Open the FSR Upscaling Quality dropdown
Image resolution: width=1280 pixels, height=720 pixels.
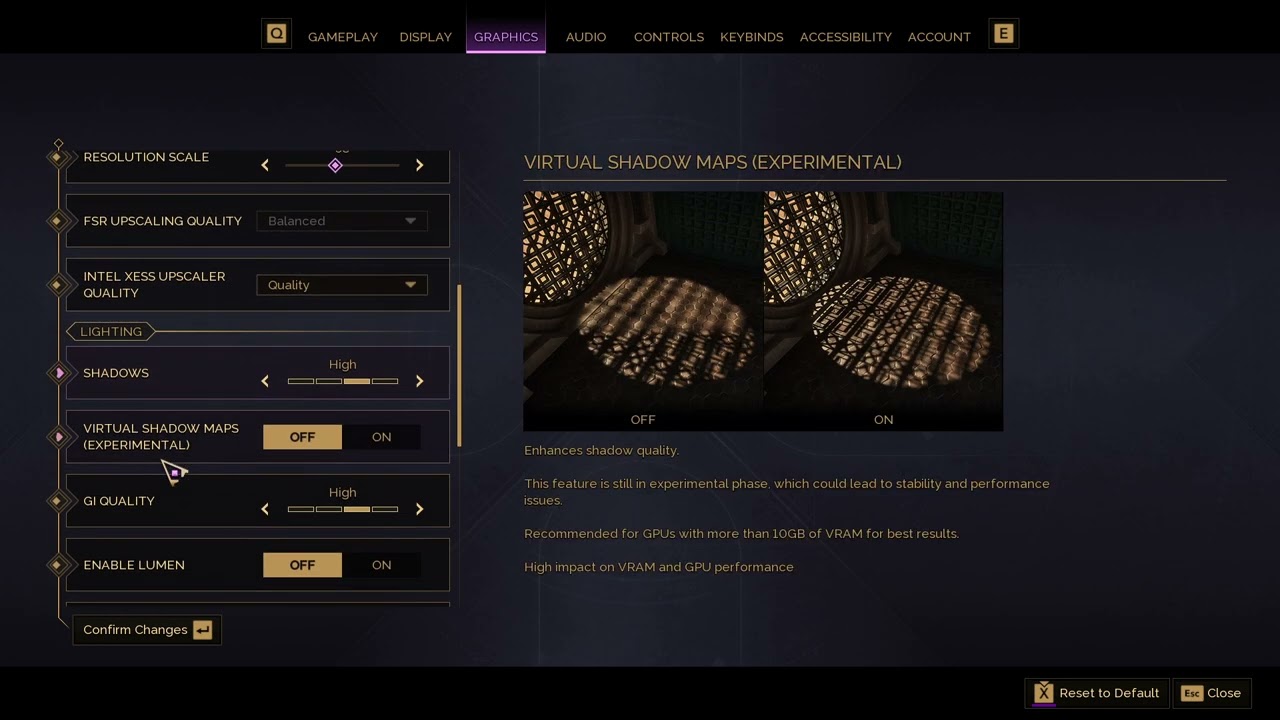[342, 221]
